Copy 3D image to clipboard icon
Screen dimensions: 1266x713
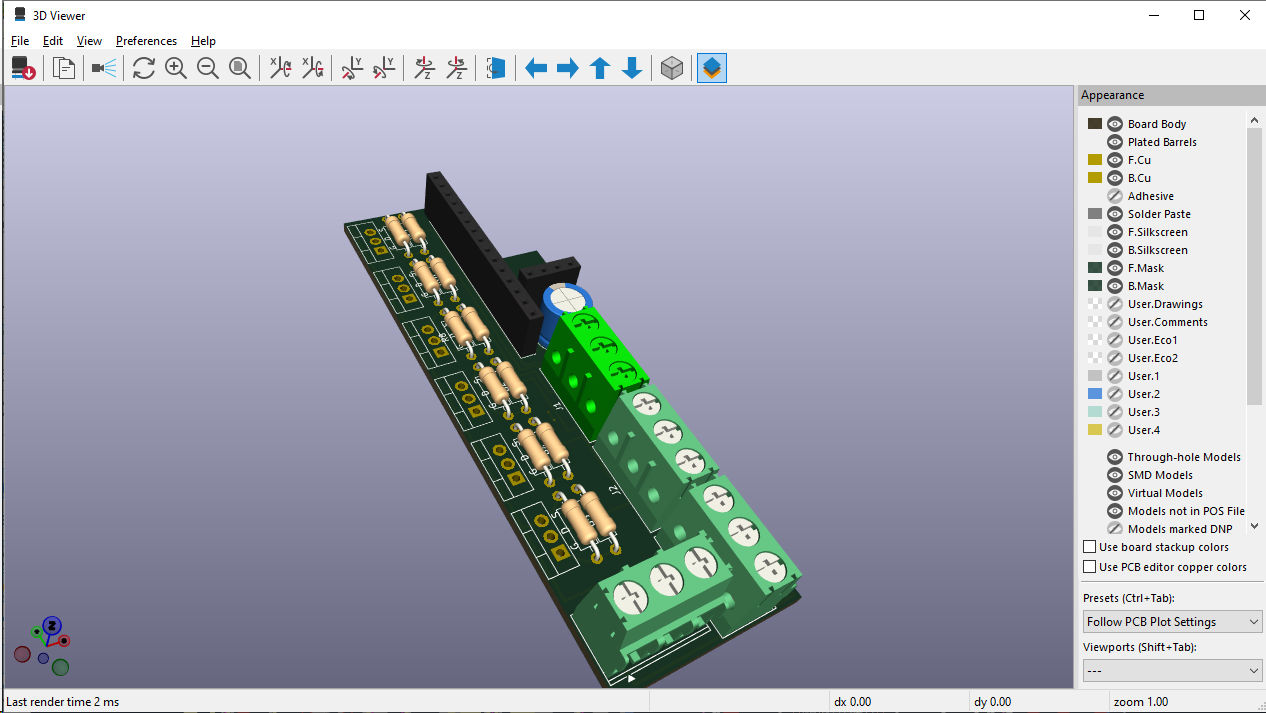point(65,68)
